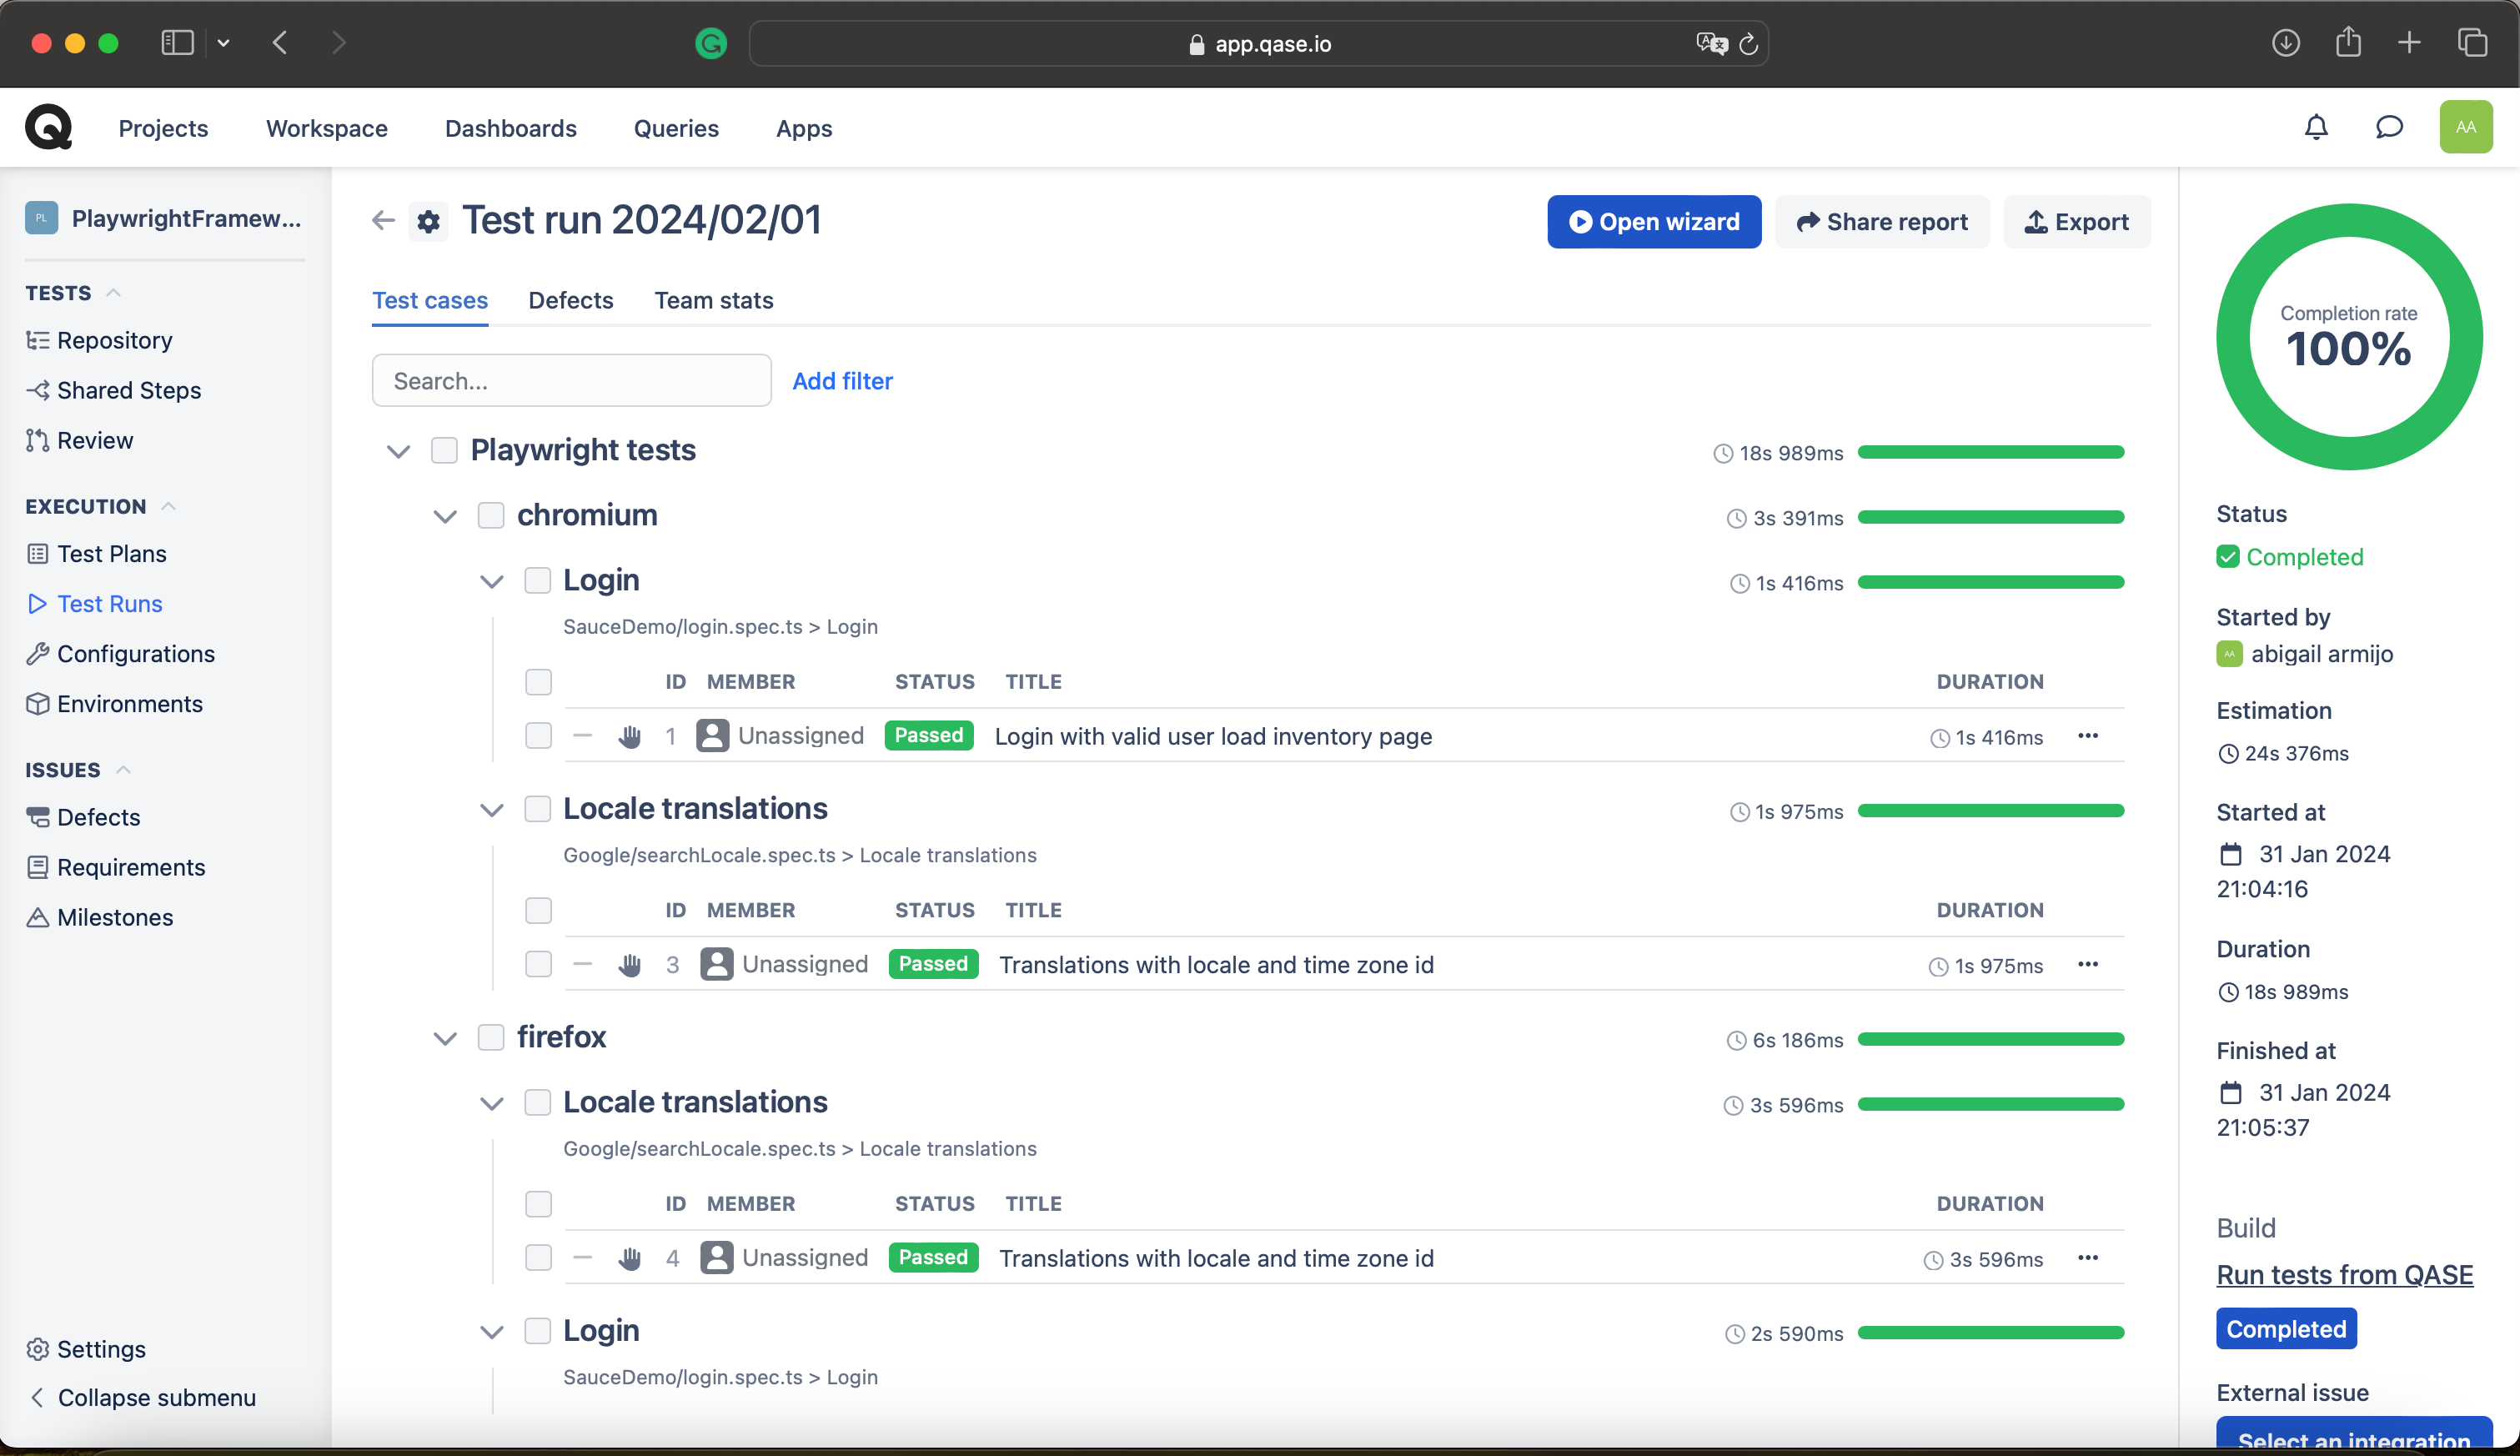
Task: Click the Review sidebar icon
Action: (x=38, y=440)
